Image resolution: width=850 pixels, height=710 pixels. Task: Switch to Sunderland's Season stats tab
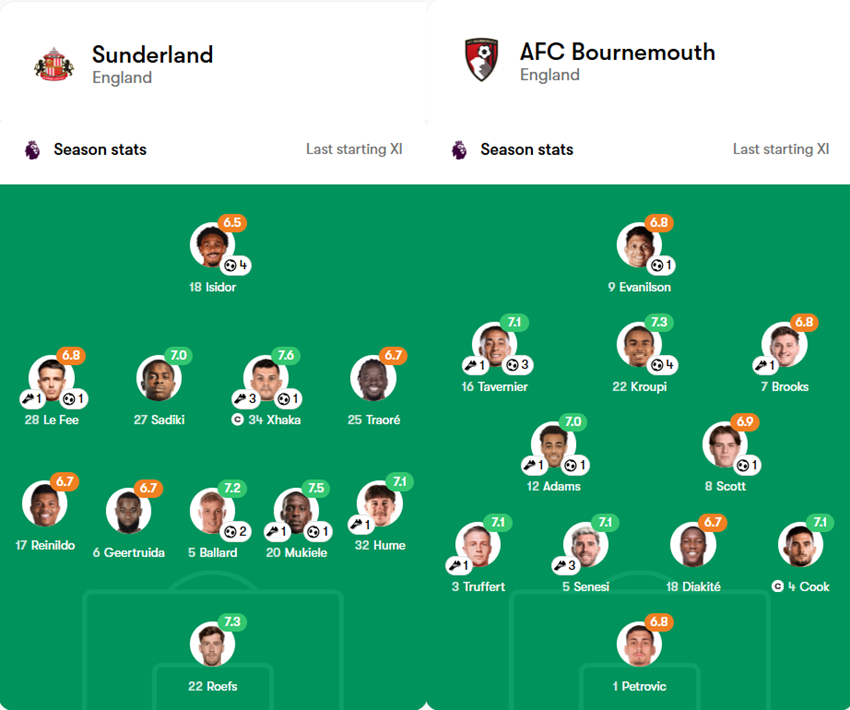[99, 149]
